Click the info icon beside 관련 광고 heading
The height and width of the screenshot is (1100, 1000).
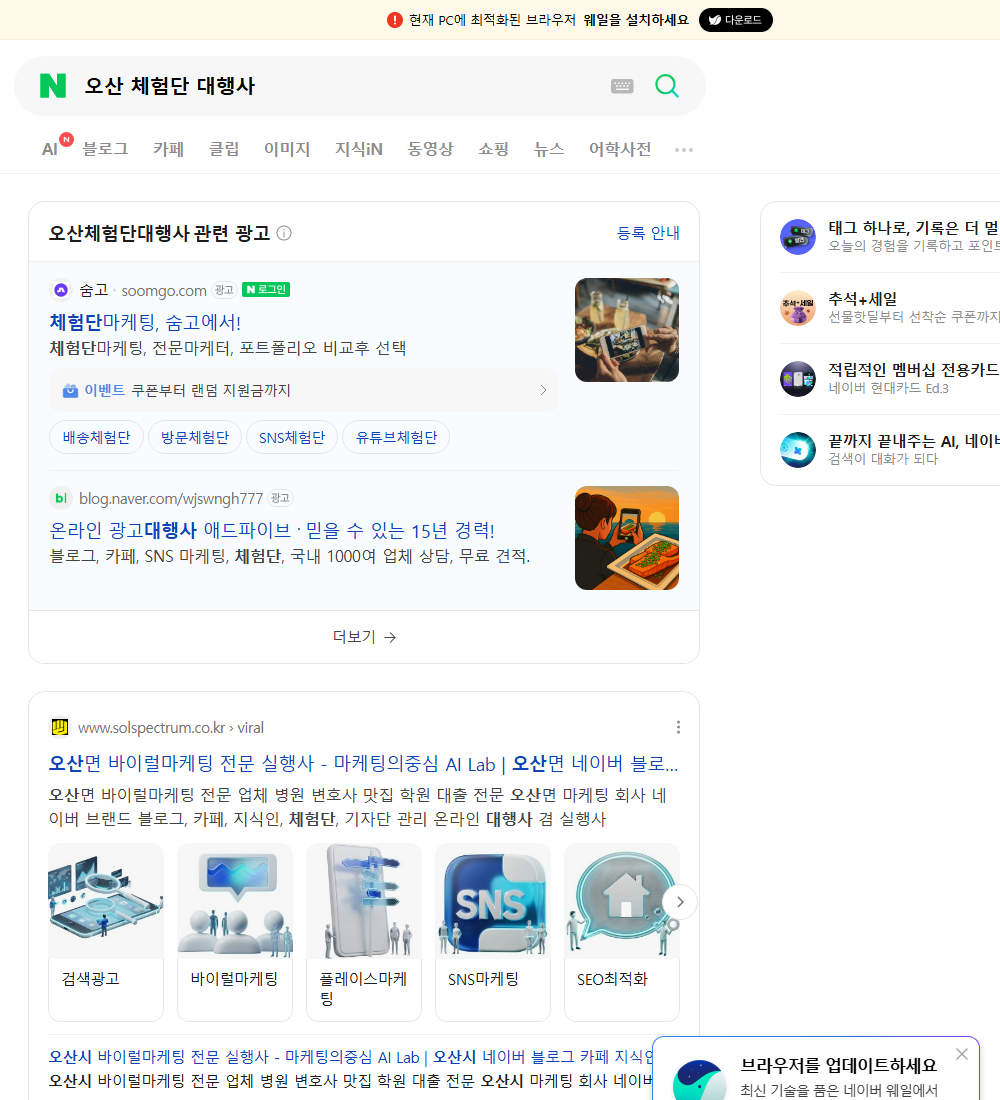click(284, 233)
